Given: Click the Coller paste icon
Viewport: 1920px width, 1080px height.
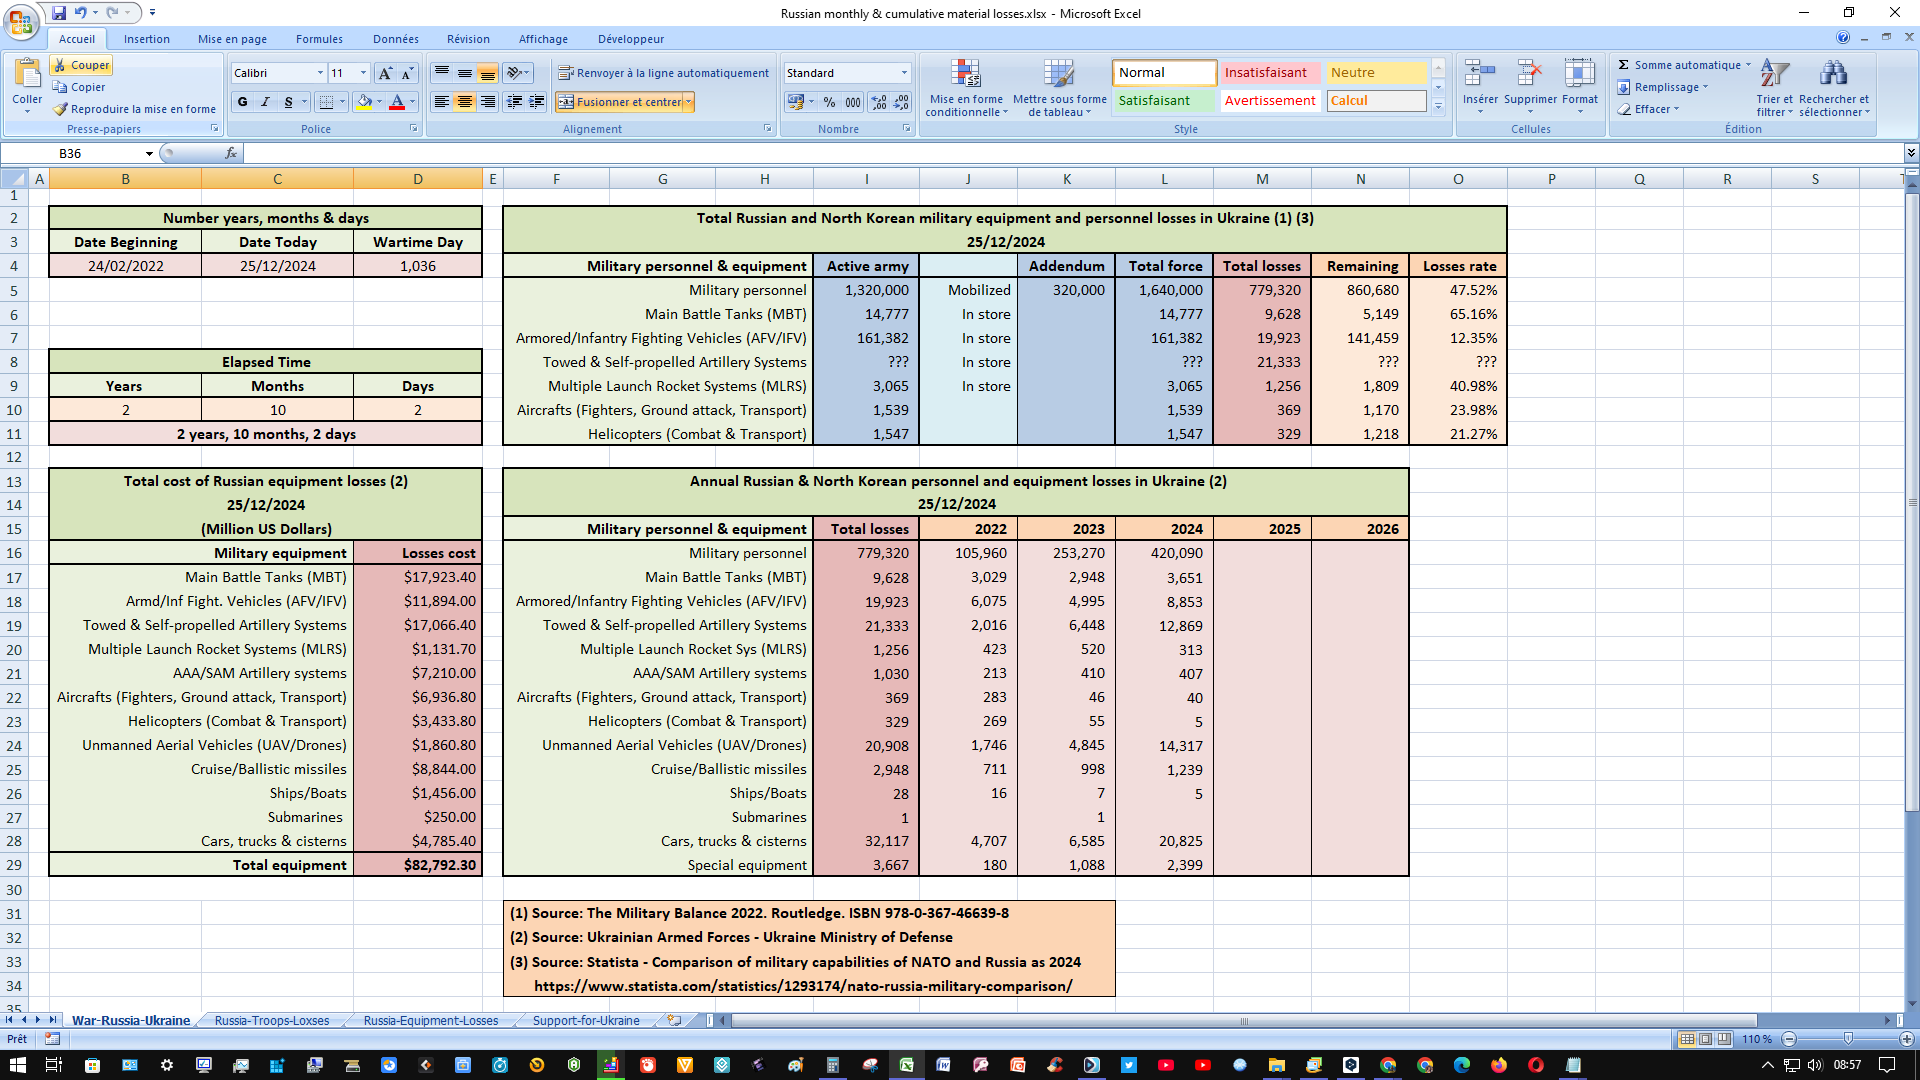Looking at the screenshot, I should pyautogui.click(x=27, y=74).
